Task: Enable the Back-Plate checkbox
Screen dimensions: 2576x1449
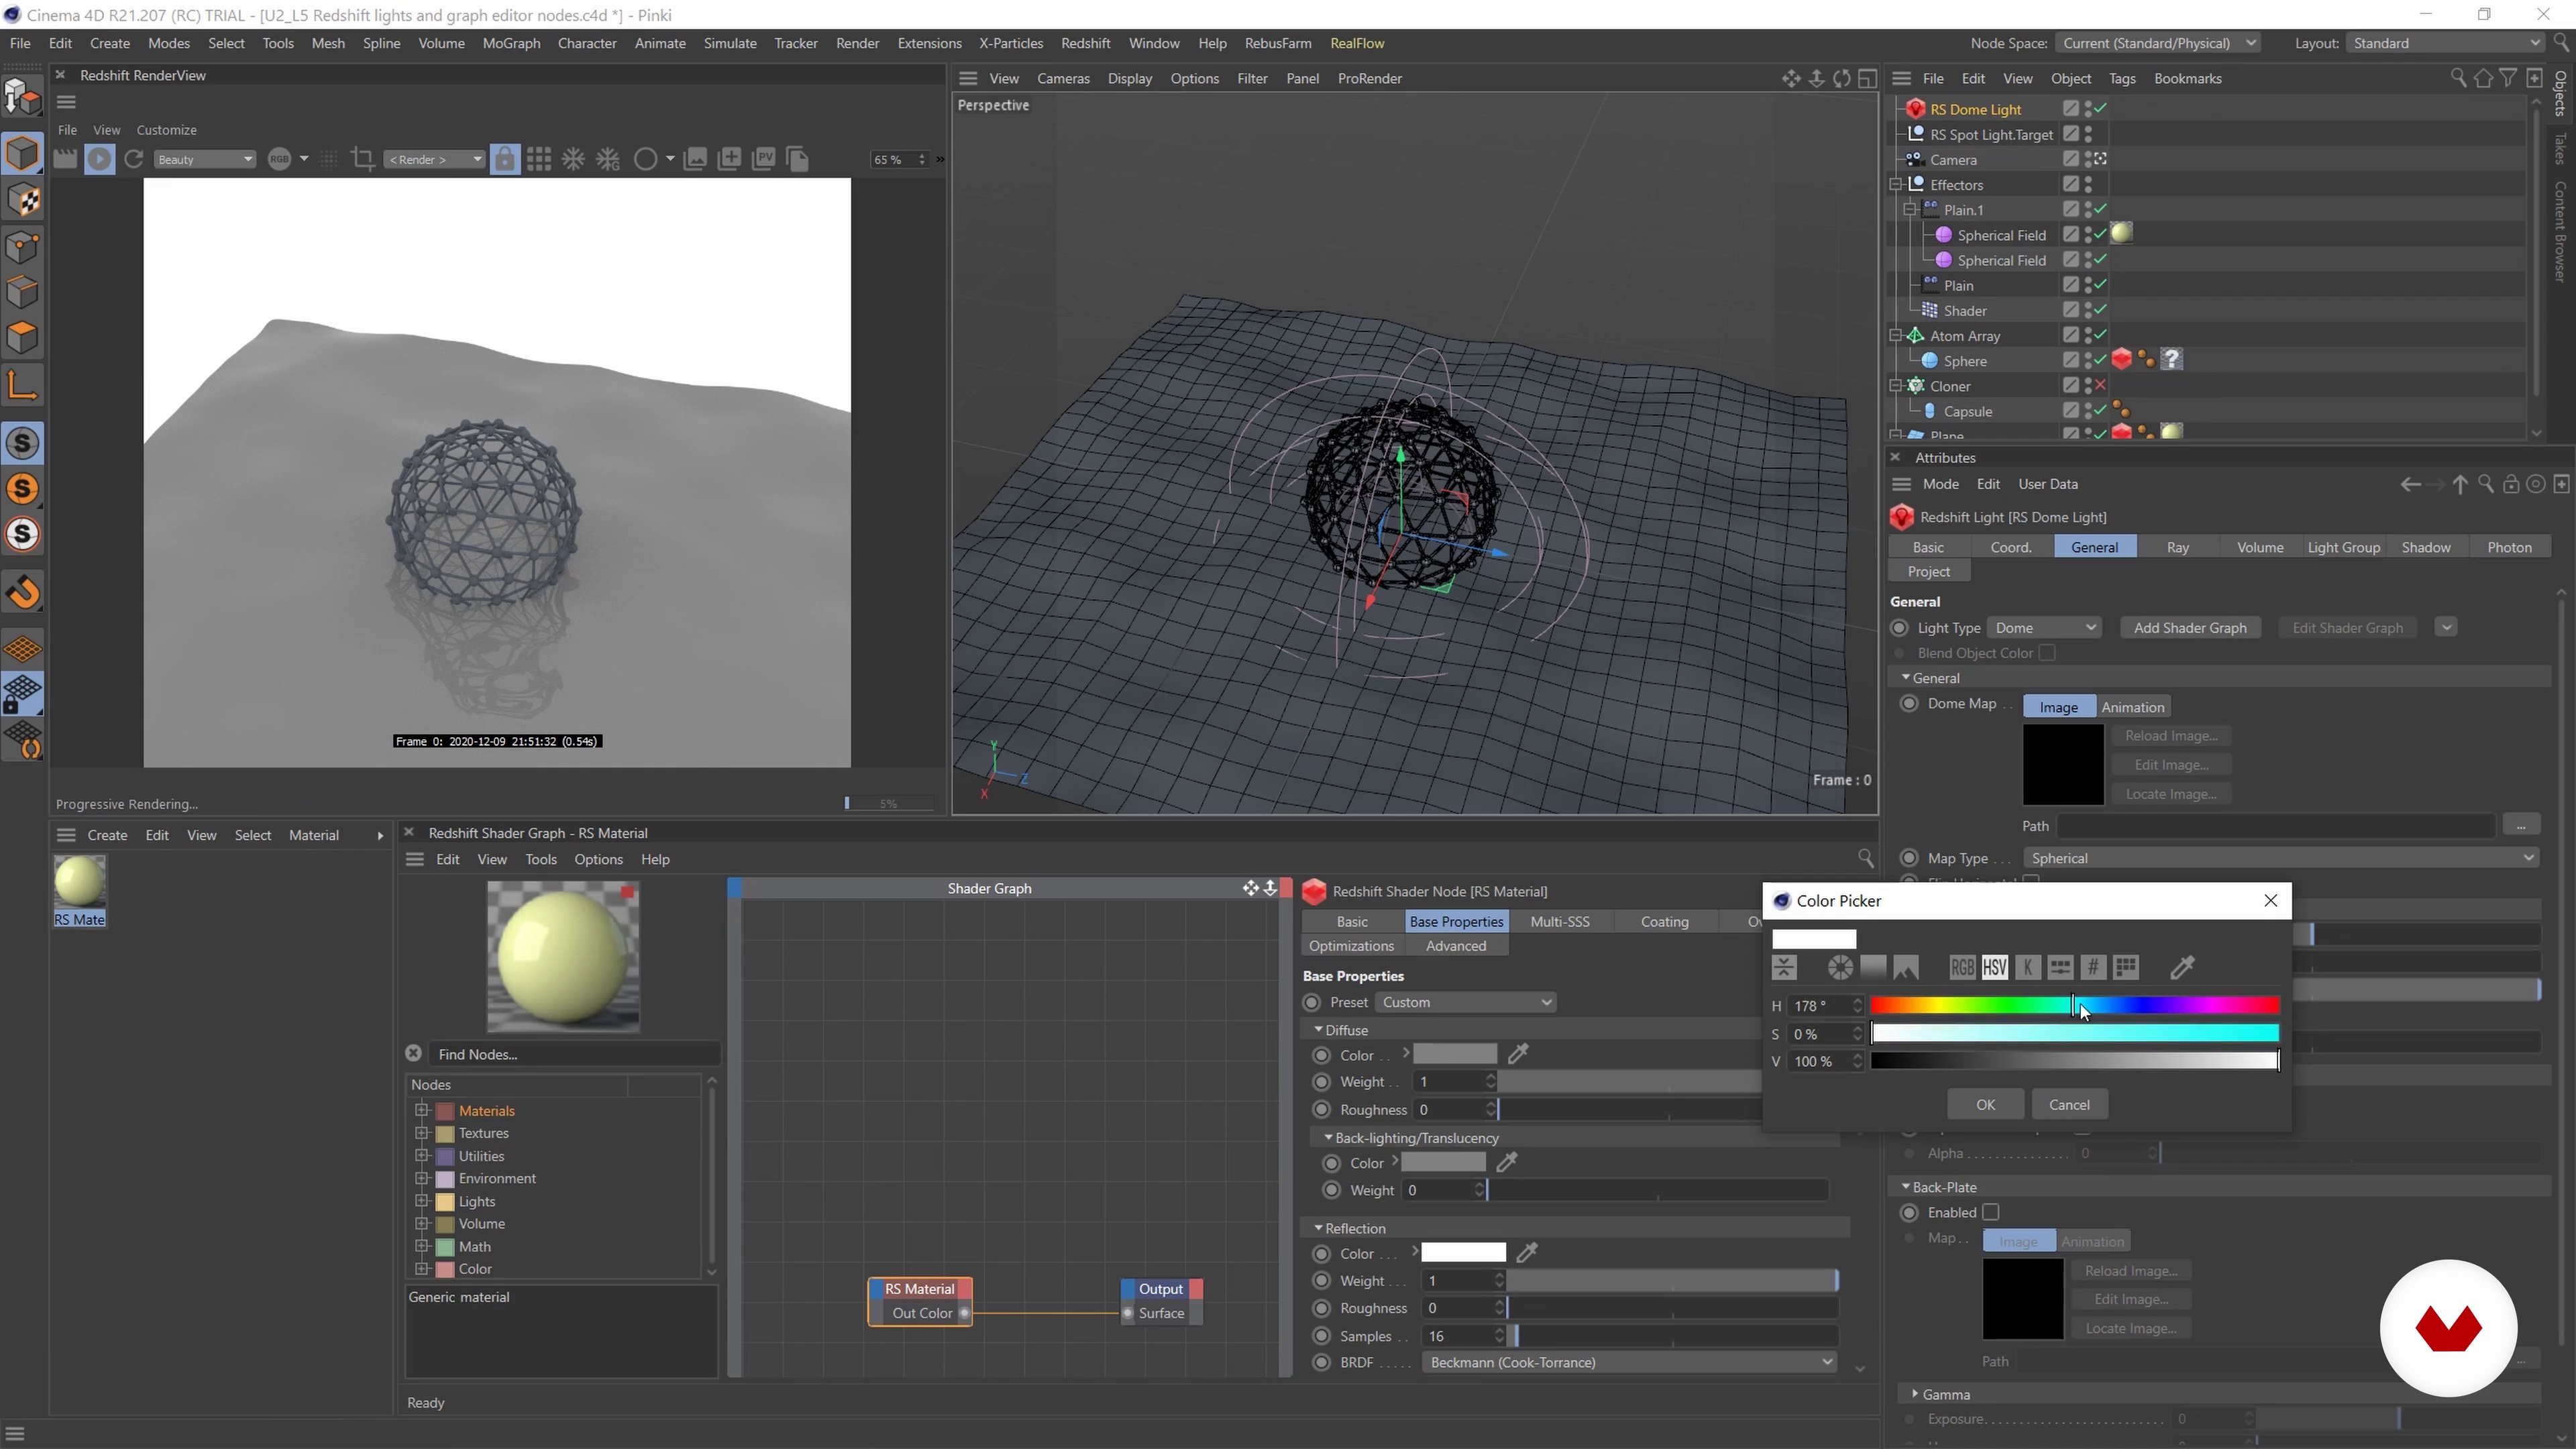Action: click(1991, 1212)
